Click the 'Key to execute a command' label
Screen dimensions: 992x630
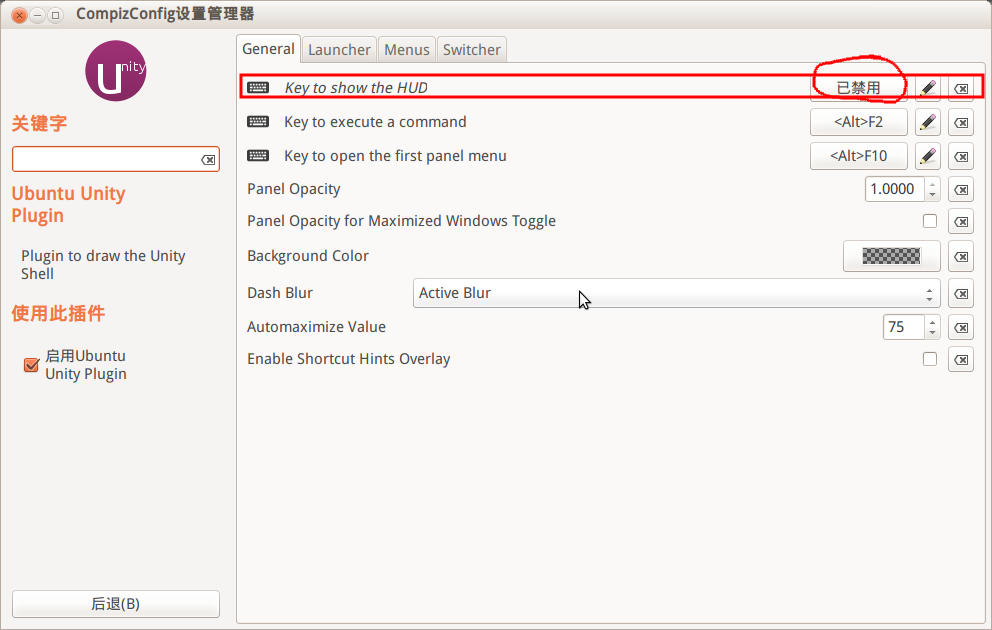(x=375, y=122)
